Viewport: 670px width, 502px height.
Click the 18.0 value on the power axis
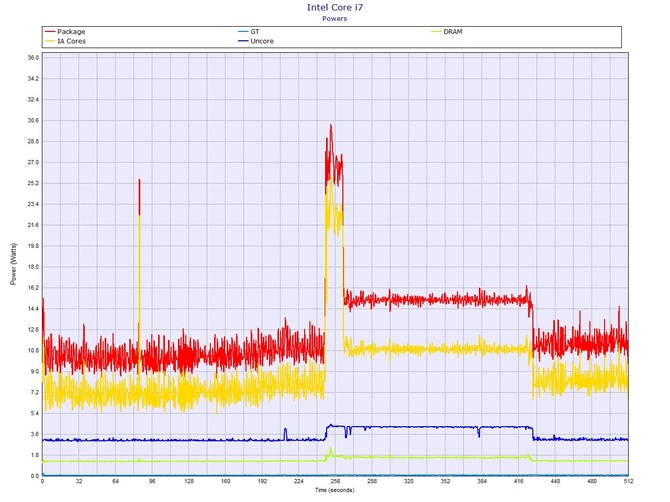33,267
